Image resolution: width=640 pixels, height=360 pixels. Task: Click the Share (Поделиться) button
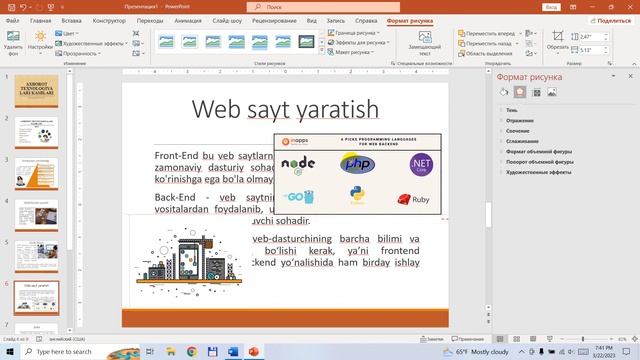pos(610,20)
